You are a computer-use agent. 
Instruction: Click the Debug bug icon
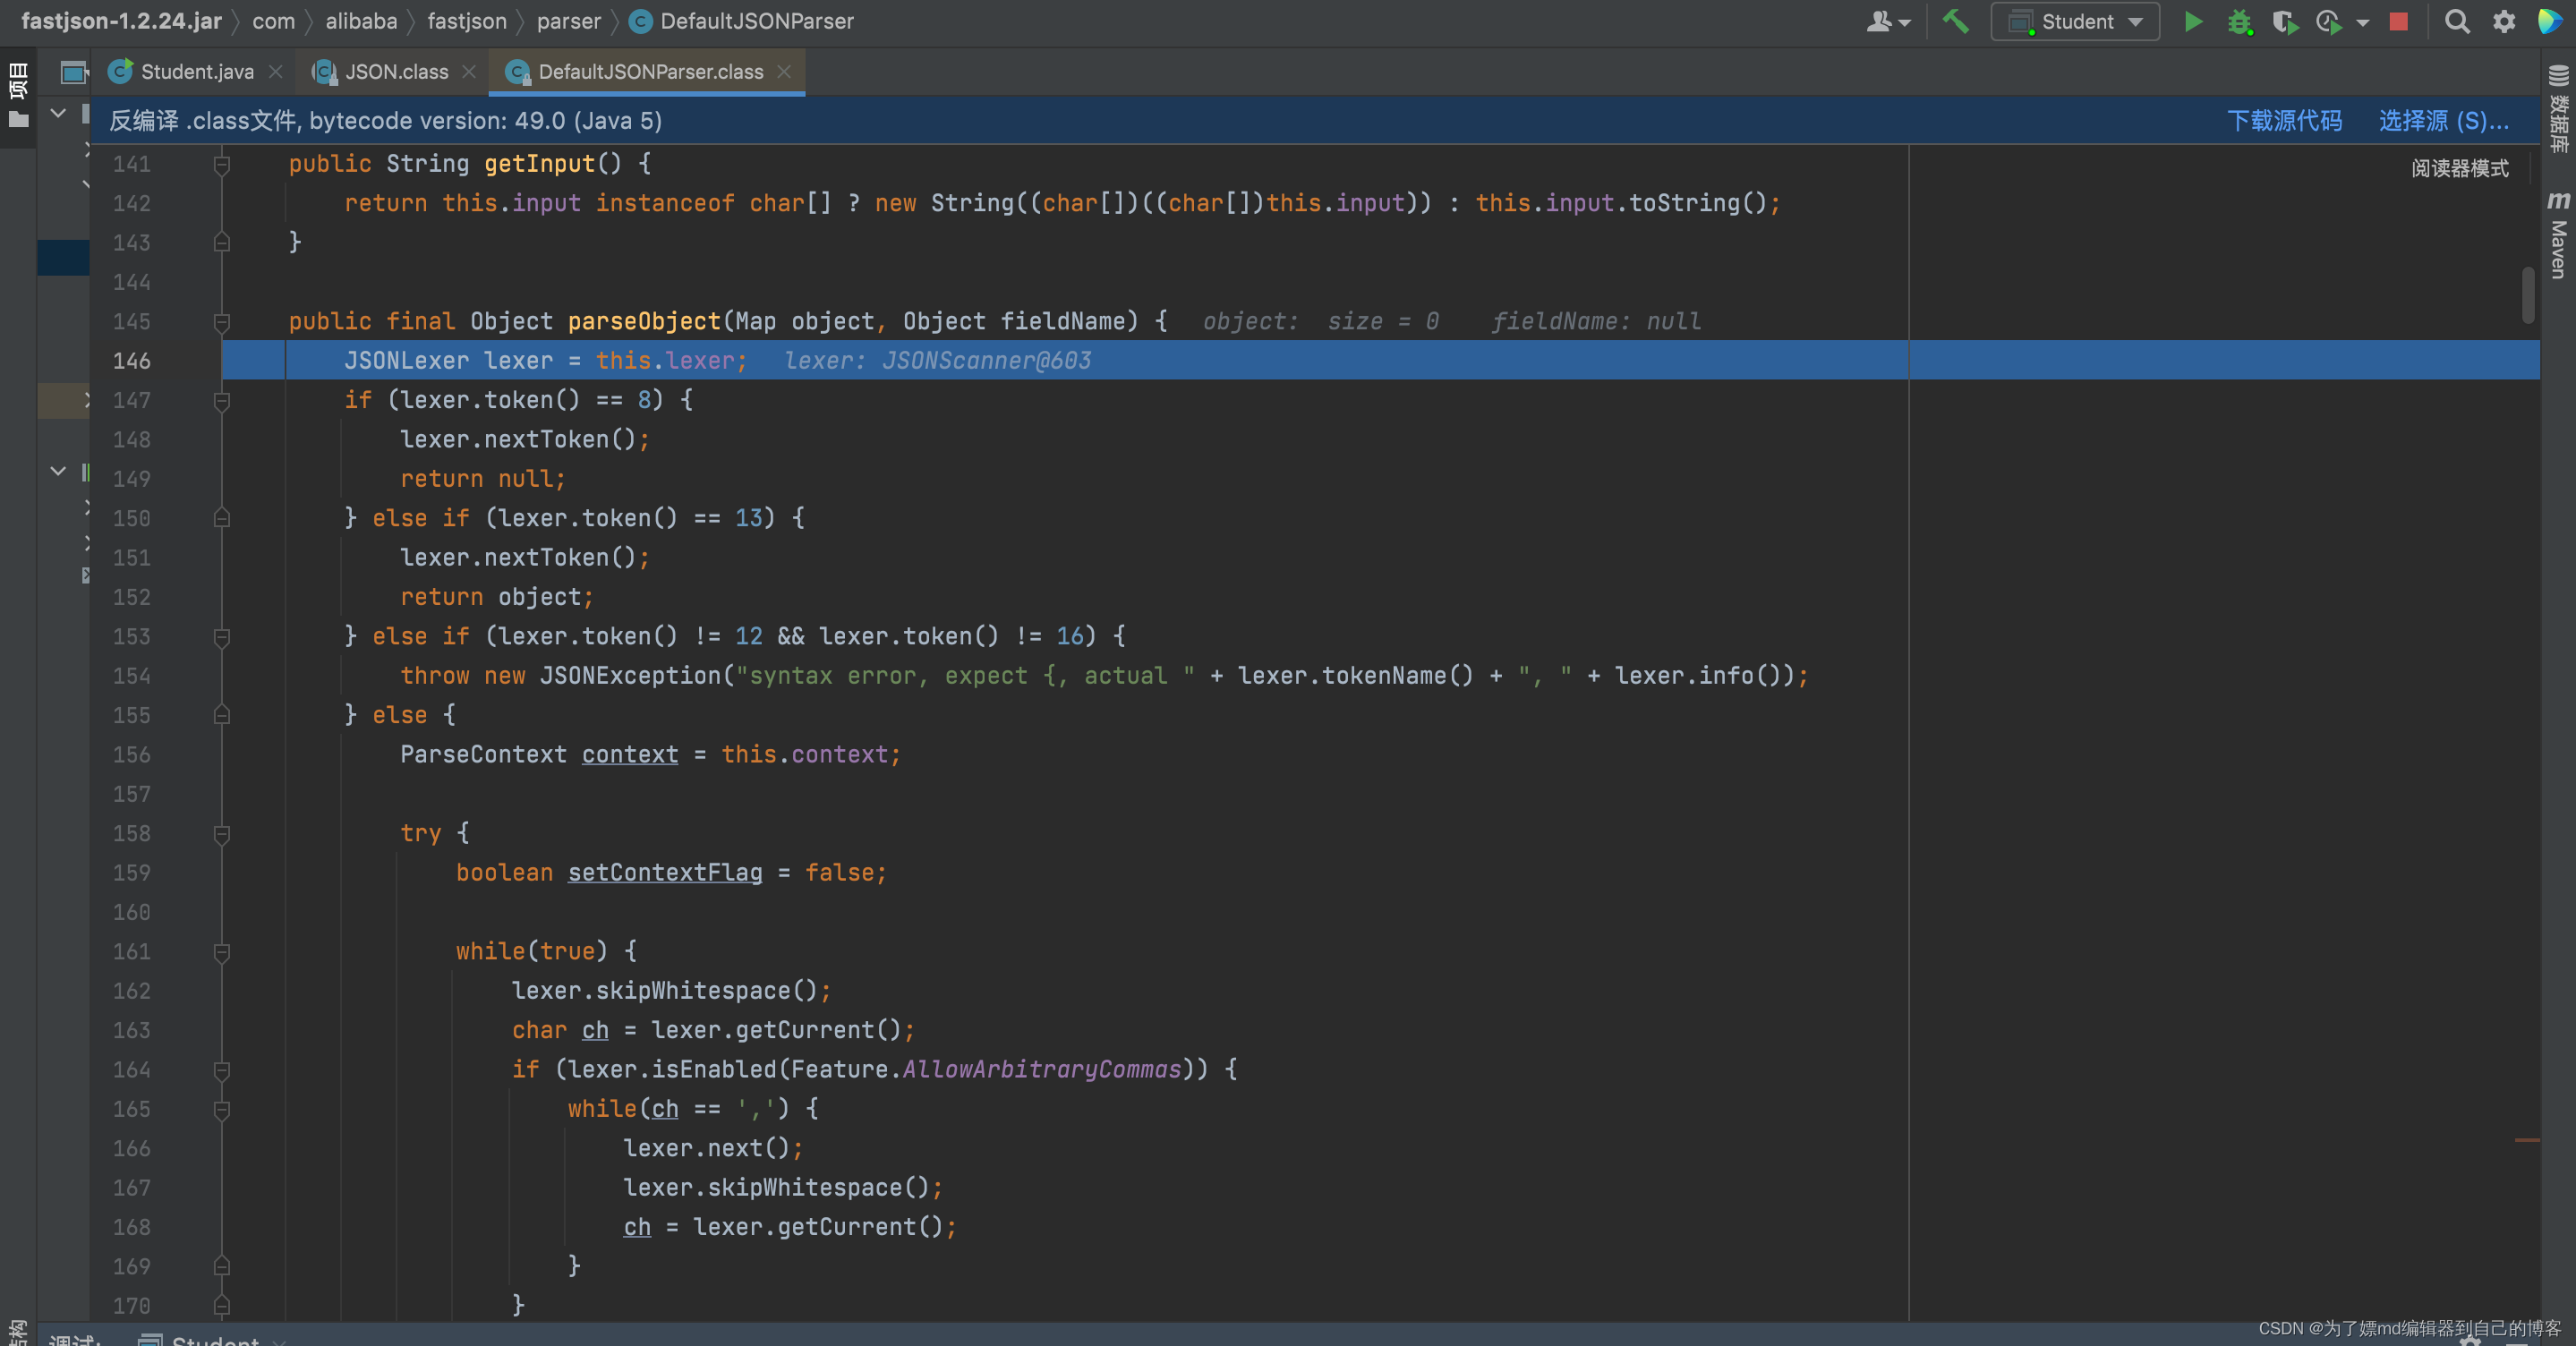pyautogui.click(x=2240, y=22)
